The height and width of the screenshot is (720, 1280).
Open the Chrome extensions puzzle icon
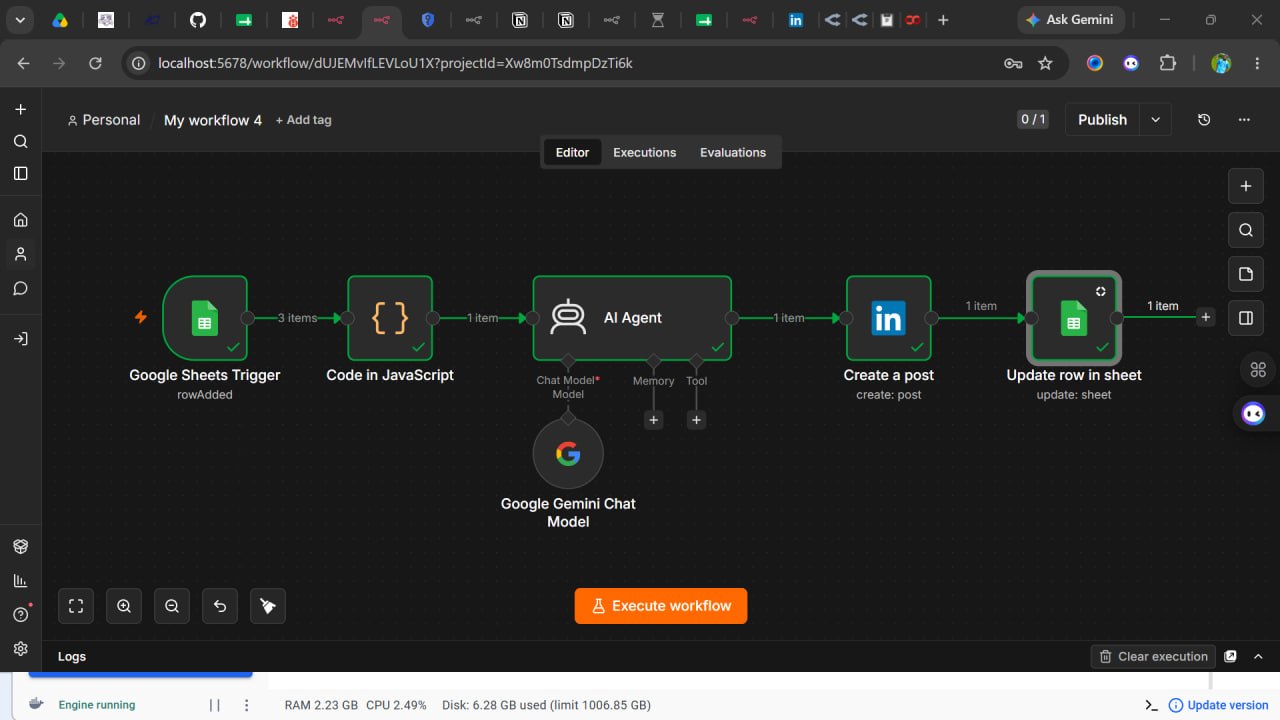click(1167, 63)
